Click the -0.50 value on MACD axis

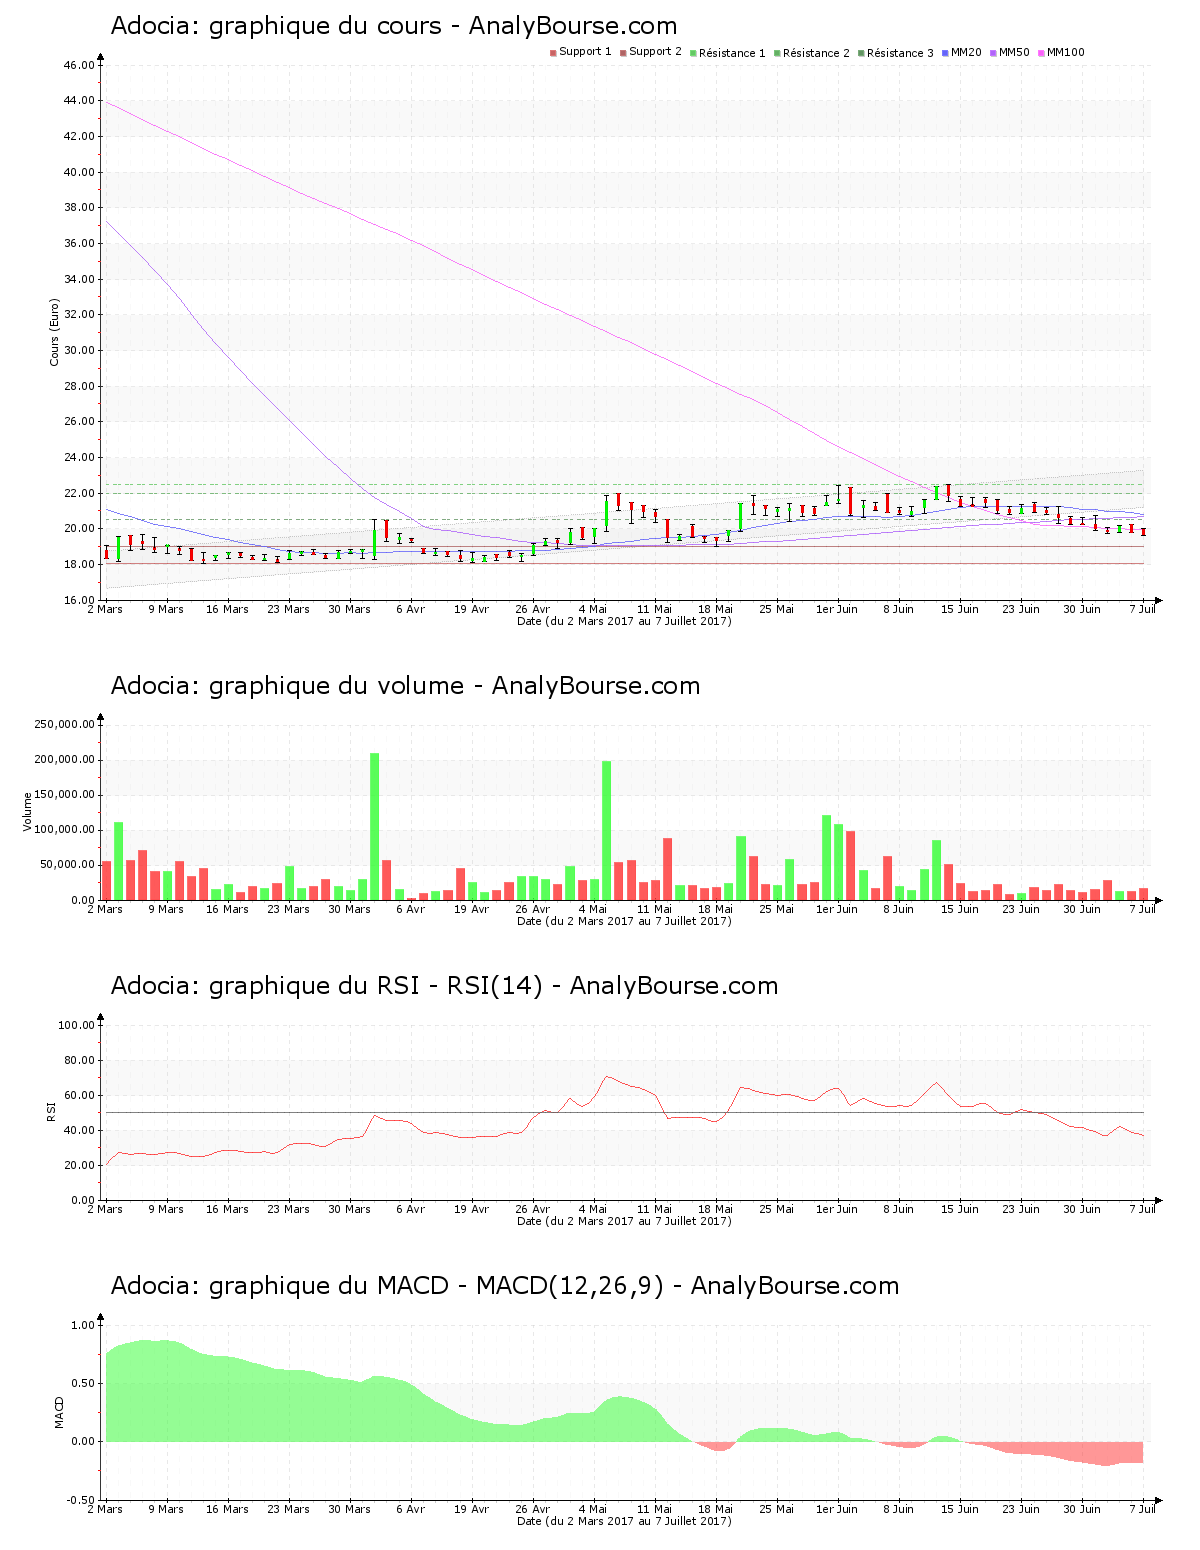[81, 1500]
